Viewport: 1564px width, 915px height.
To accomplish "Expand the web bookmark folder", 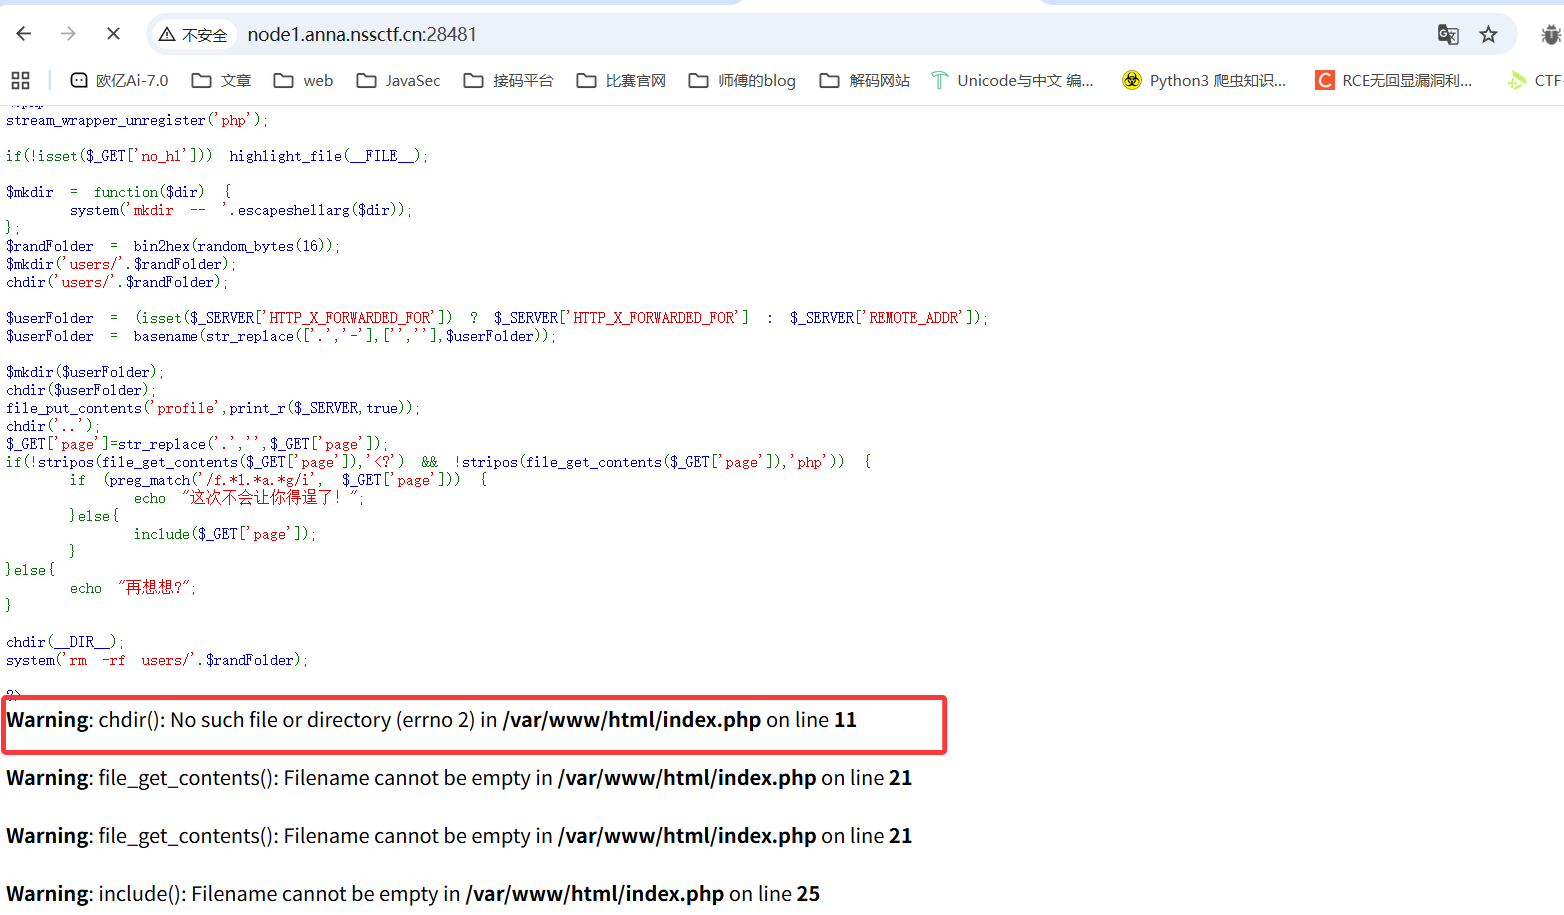I will 304,80.
